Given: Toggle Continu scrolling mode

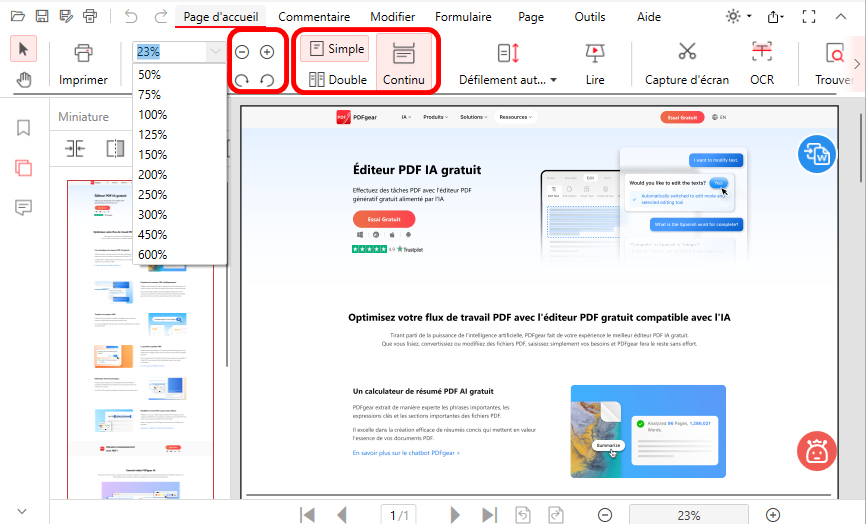Looking at the screenshot, I should 404,62.
